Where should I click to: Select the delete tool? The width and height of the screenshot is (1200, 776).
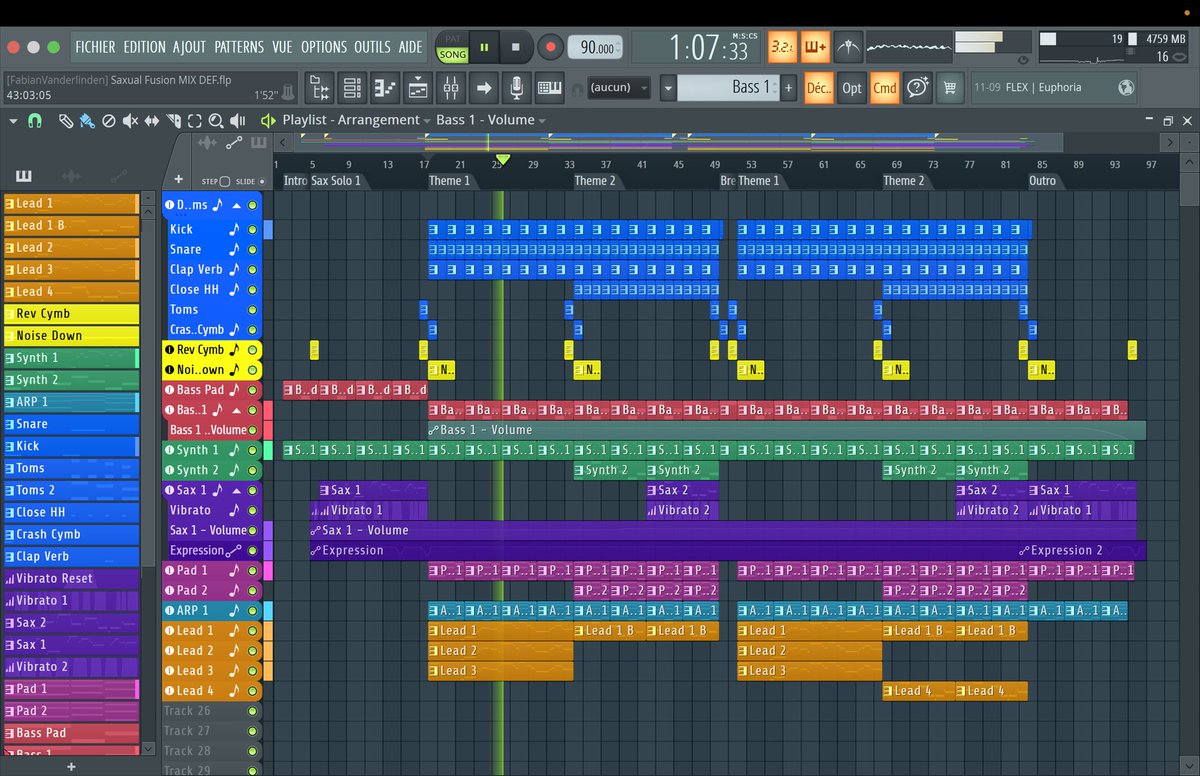tap(109, 121)
